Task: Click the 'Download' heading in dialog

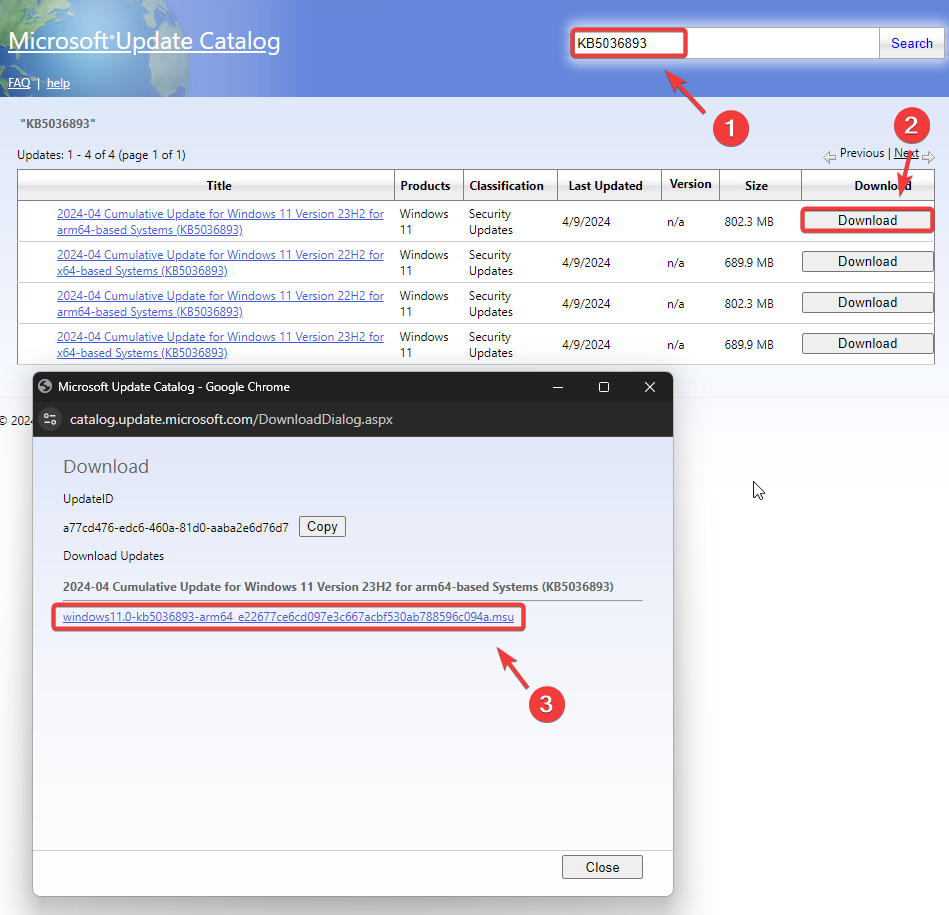Action: (x=106, y=467)
